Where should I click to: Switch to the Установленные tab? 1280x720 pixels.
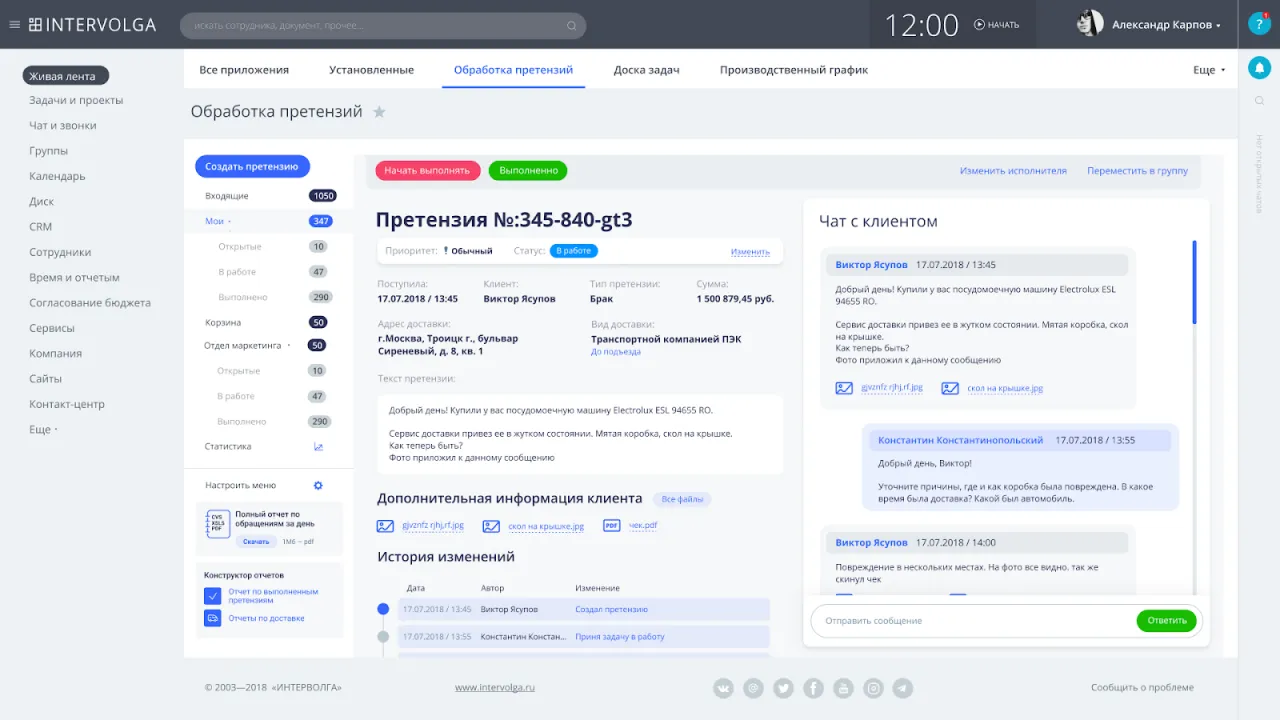(x=371, y=70)
